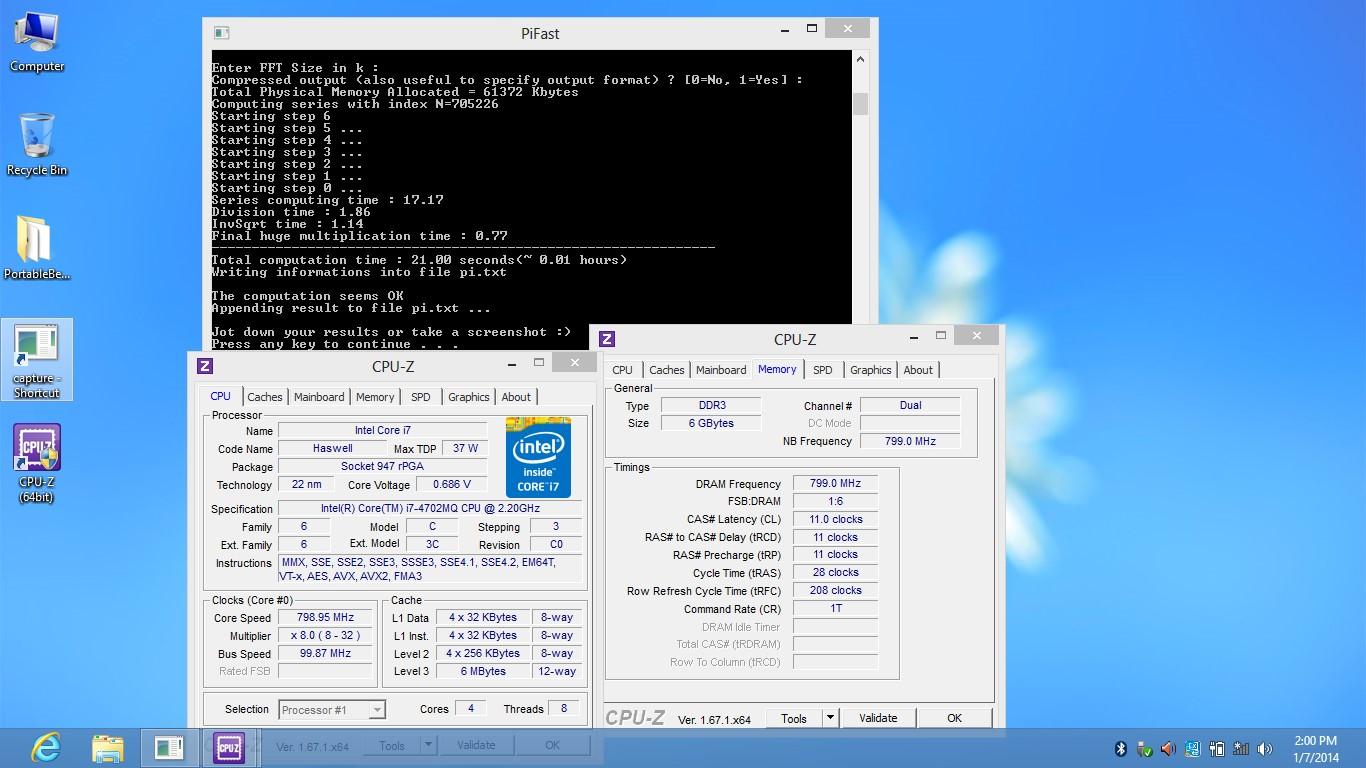Launch Internet Explorer from the taskbar
This screenshot has width=1366, height=768.
click(x=46, y=747)
